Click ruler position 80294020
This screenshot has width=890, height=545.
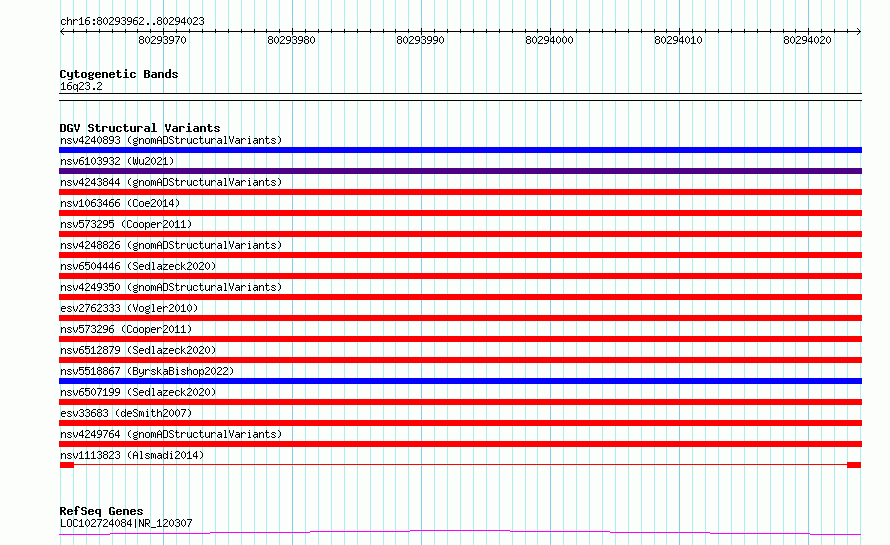[807, 40]
